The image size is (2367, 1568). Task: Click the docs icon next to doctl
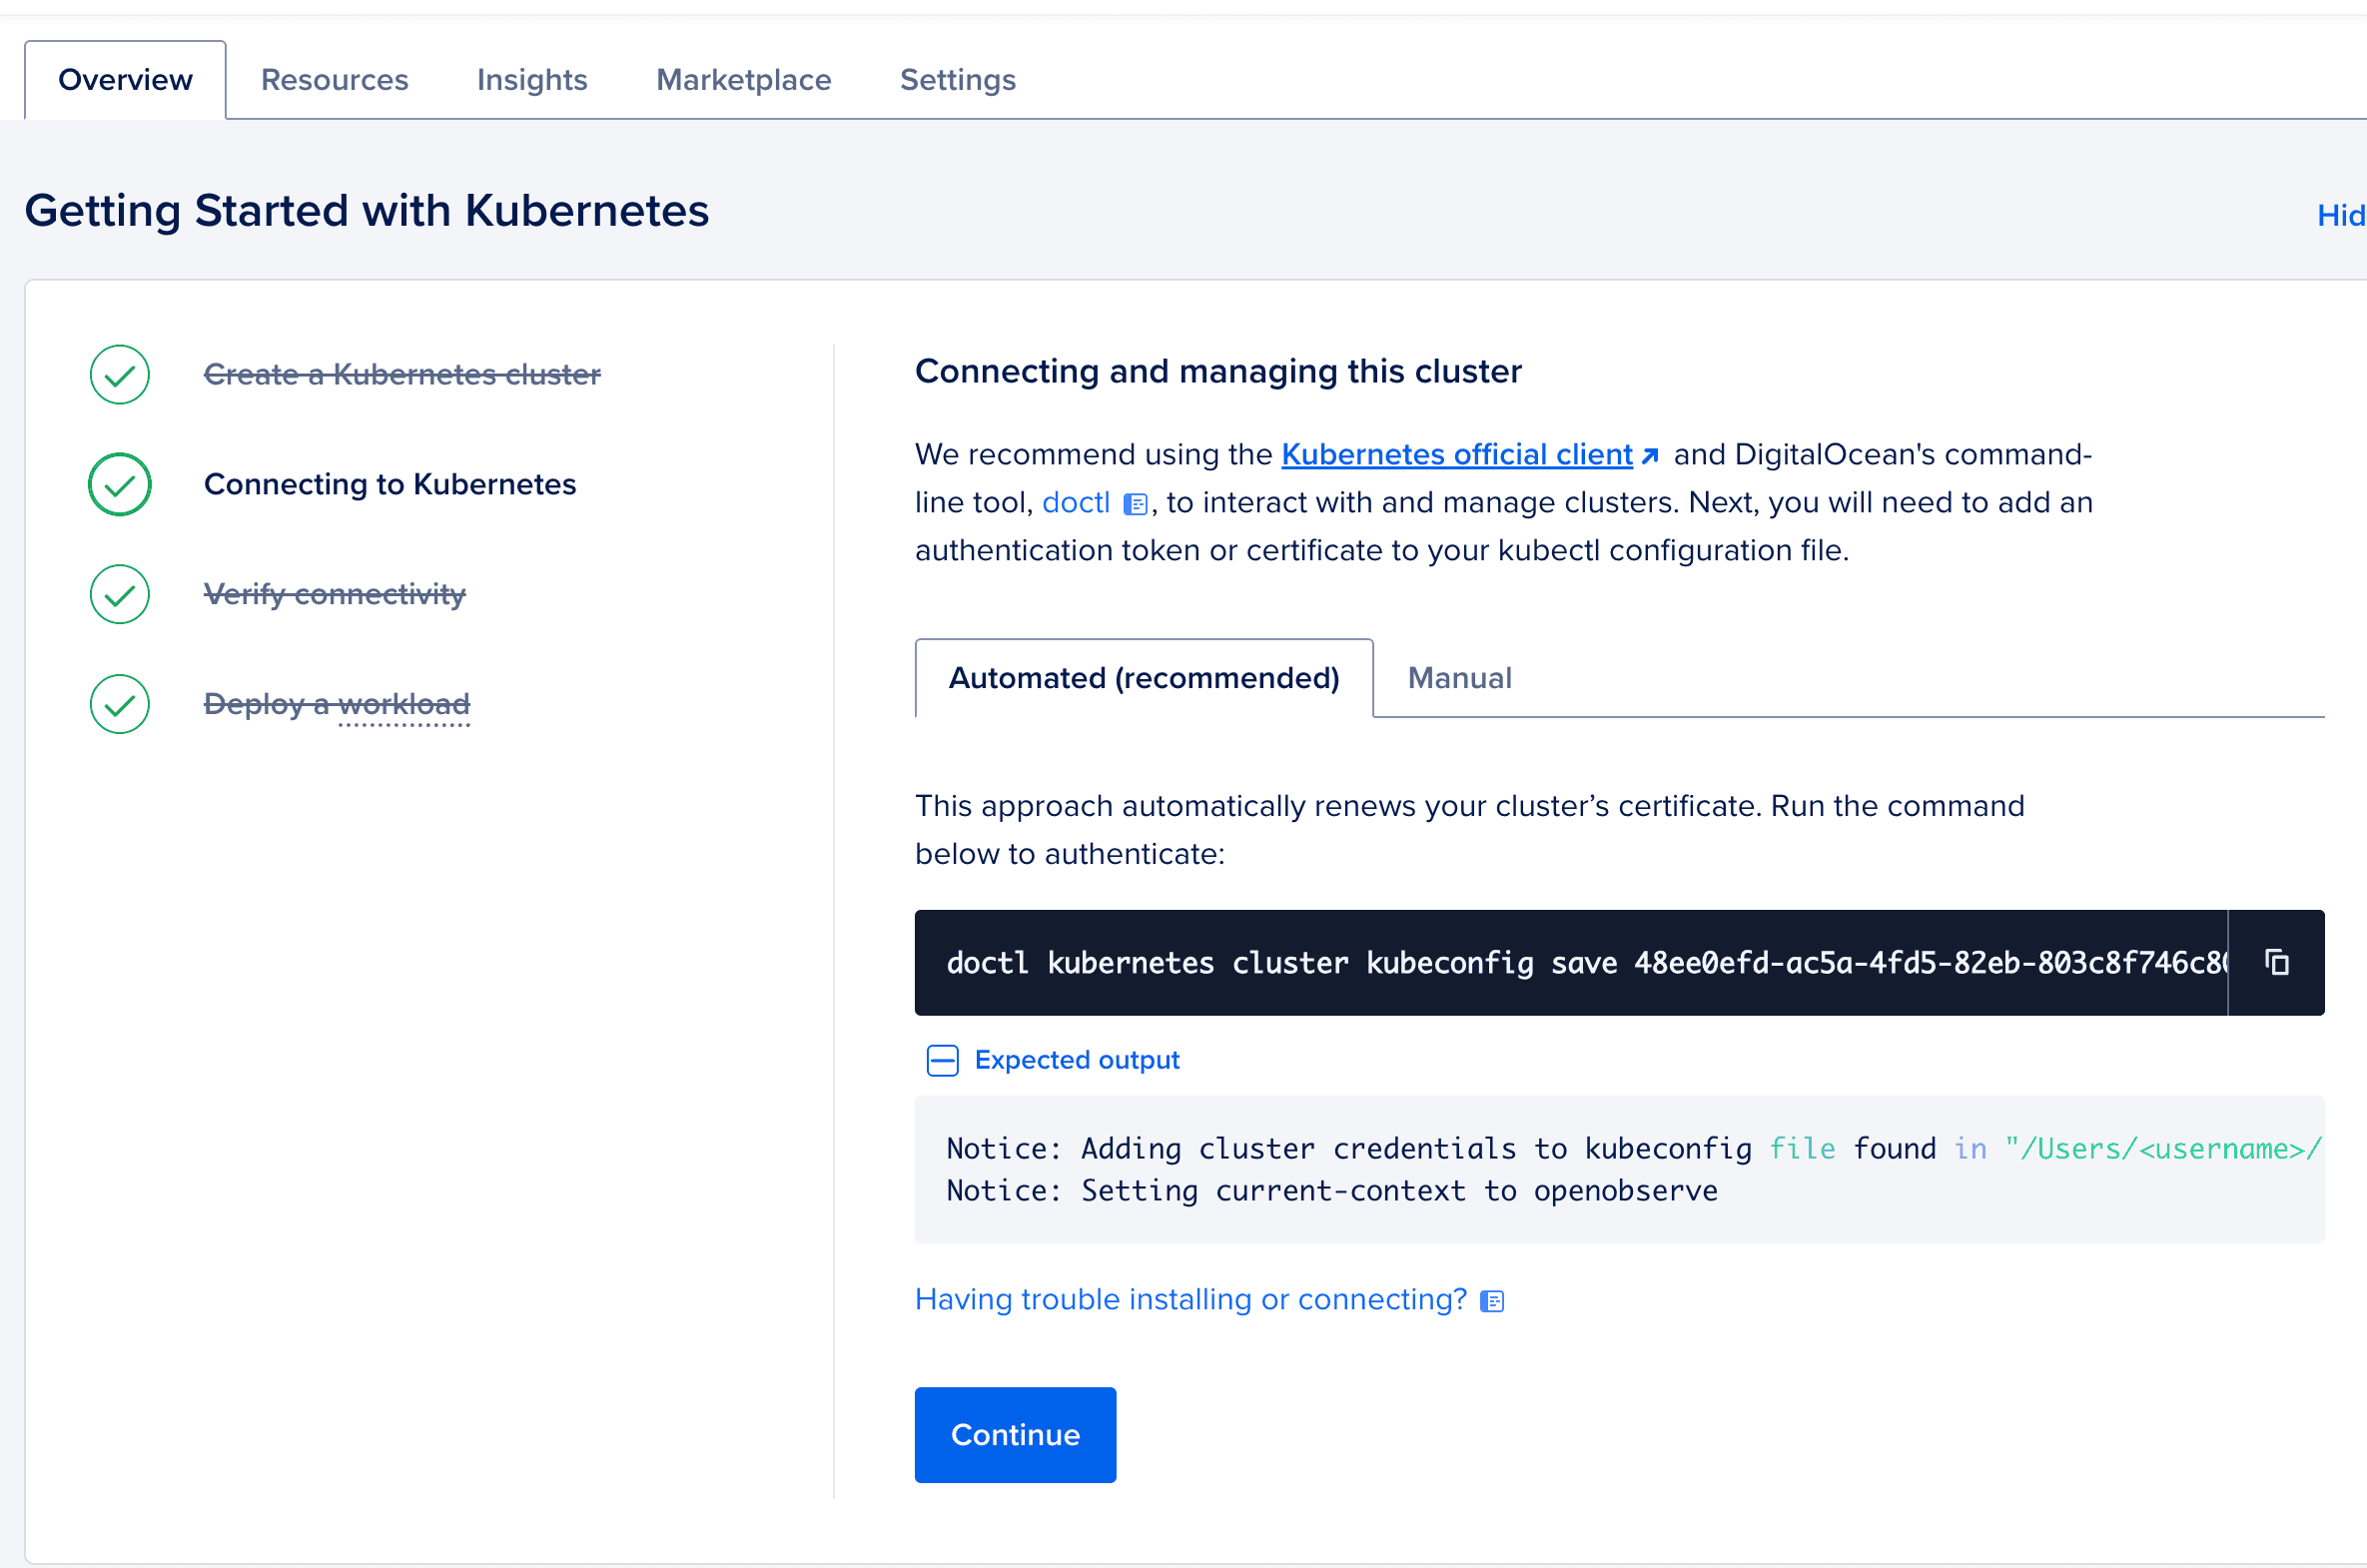pos(1134,504)
